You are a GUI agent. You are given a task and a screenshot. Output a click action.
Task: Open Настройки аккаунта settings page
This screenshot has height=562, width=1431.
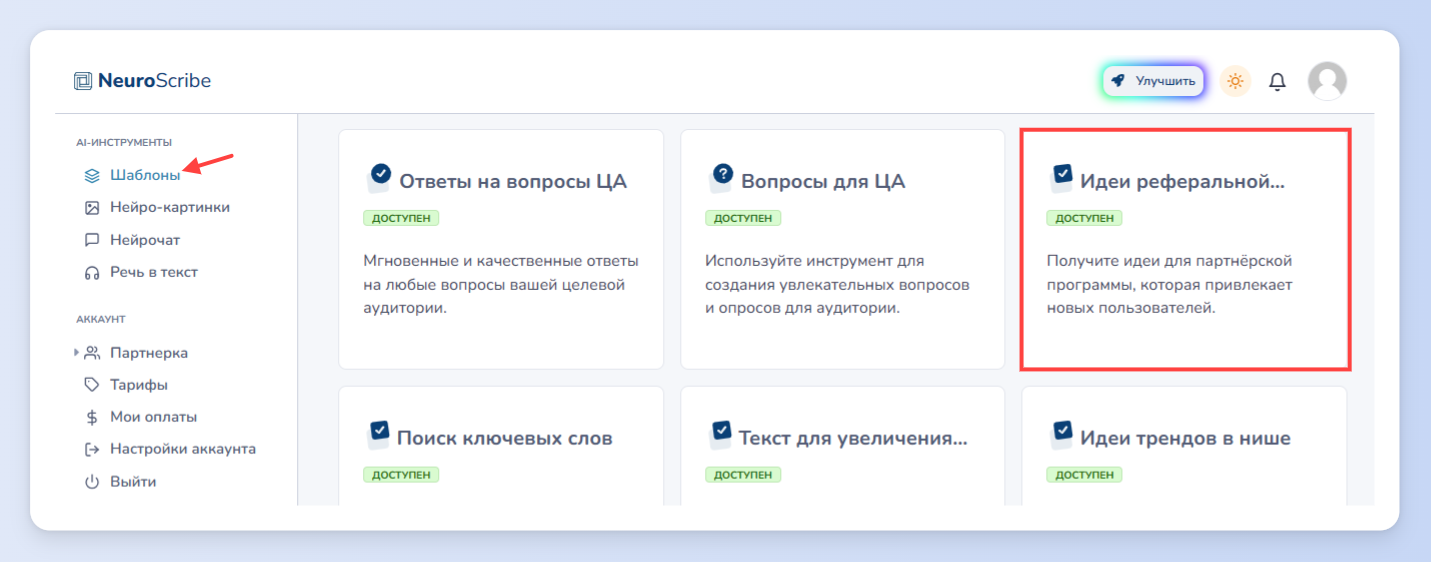pyautogui.click(x=183, y=449)
